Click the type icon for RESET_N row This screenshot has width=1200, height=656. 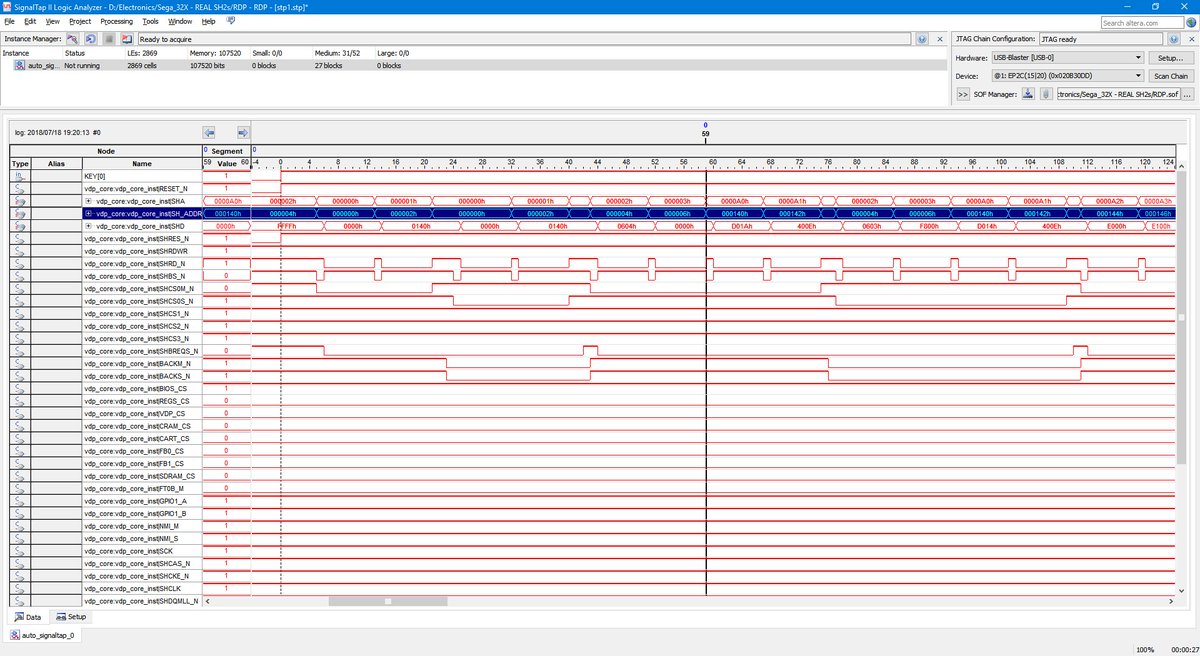pos(20,188)
